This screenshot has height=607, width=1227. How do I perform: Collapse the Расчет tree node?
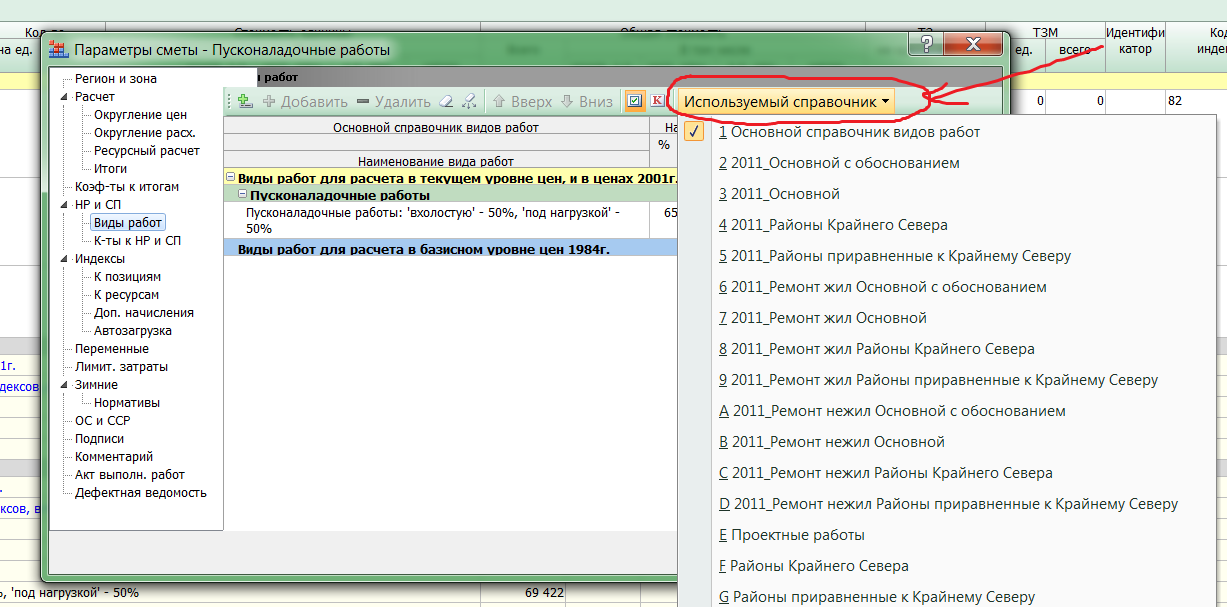[x=65, y=97]
